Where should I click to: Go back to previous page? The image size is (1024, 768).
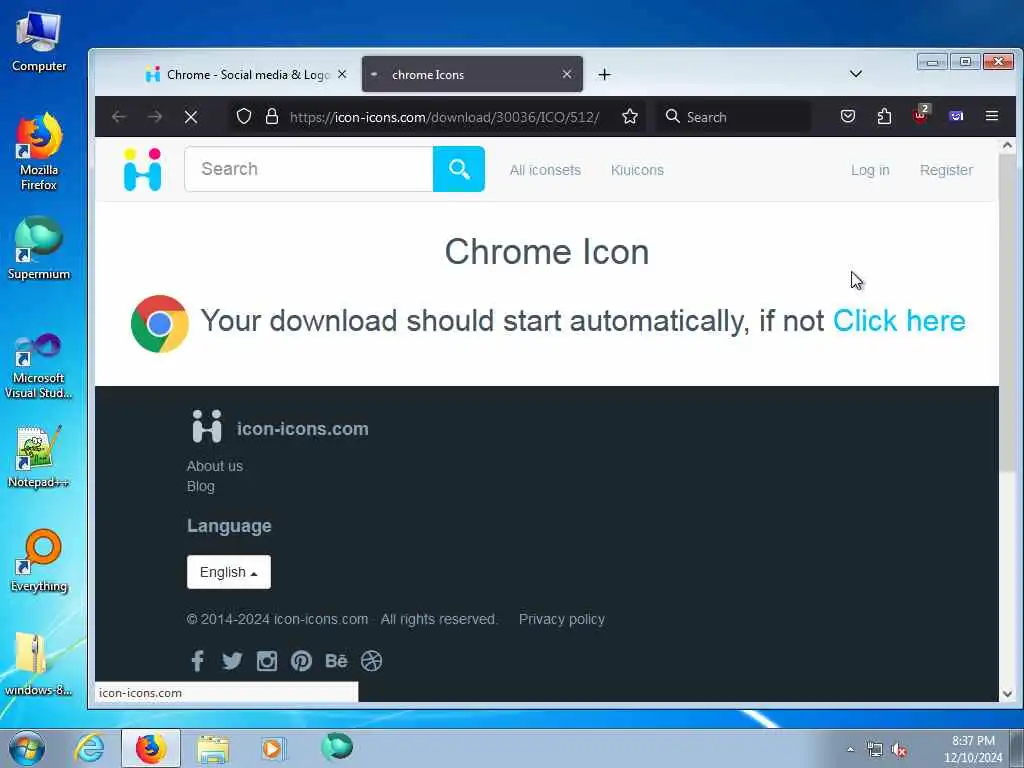(119, 117)
